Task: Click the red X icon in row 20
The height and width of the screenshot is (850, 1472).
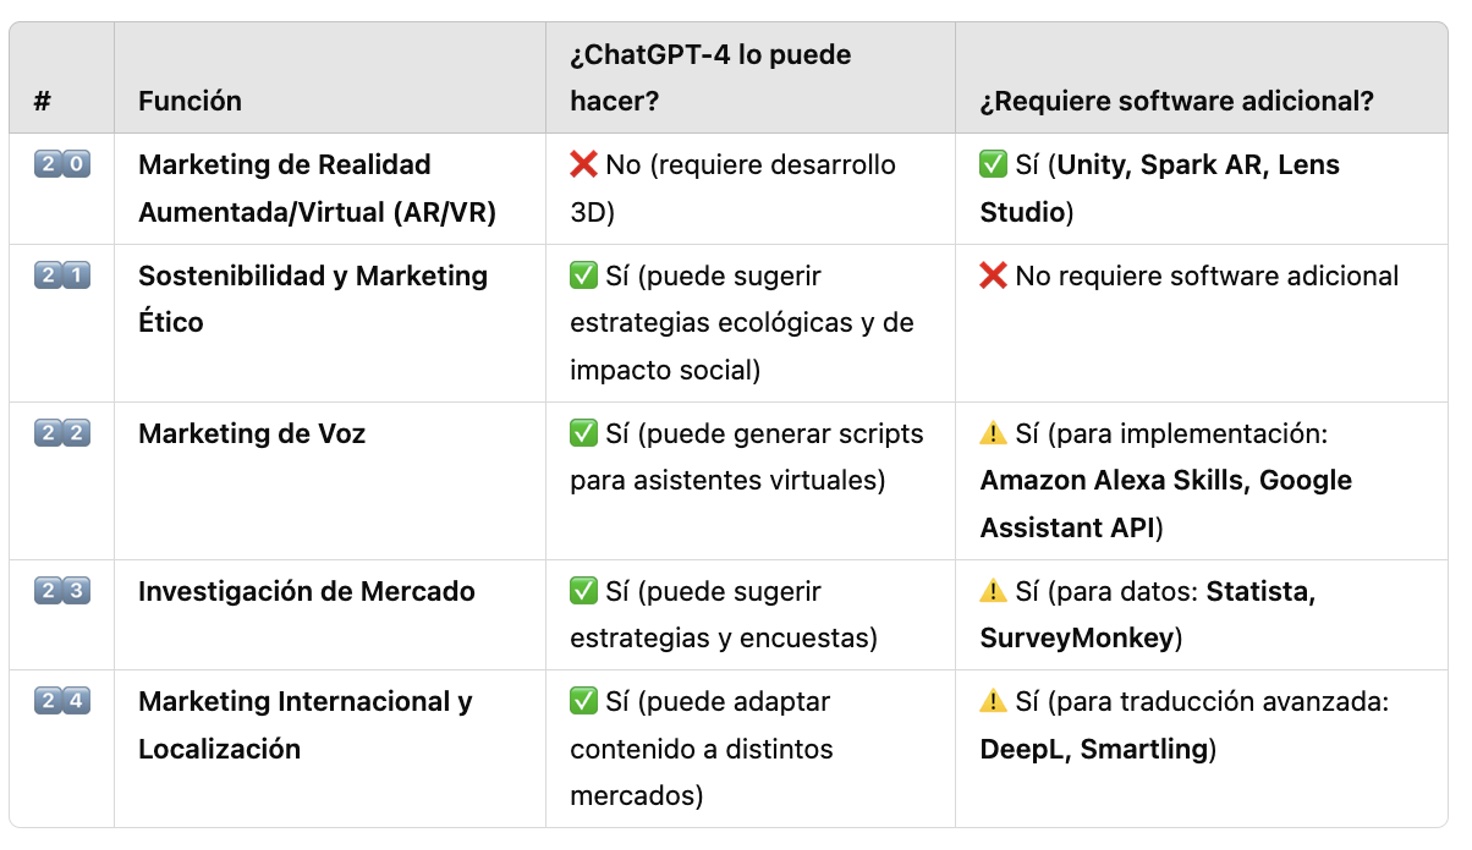Action: coord(583,164)
